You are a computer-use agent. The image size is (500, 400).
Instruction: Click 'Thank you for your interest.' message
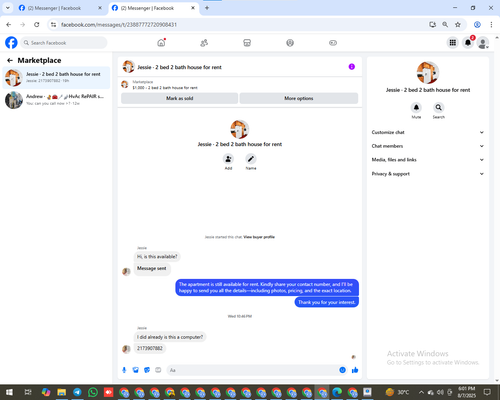[x=327, y=302]
